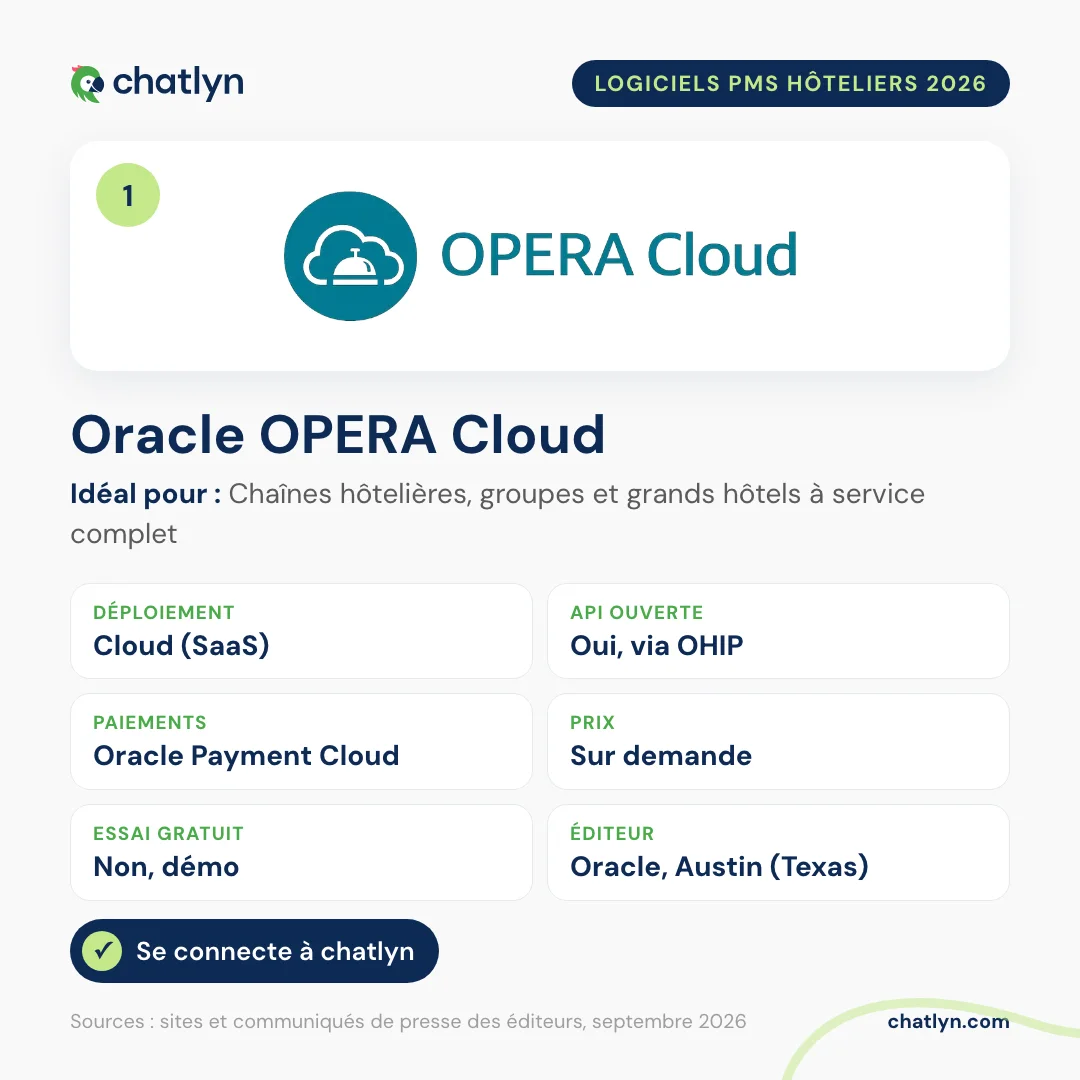Click the green checkmark icon
Screen dimensions: 1080x1080
click(x=103, y=951)
